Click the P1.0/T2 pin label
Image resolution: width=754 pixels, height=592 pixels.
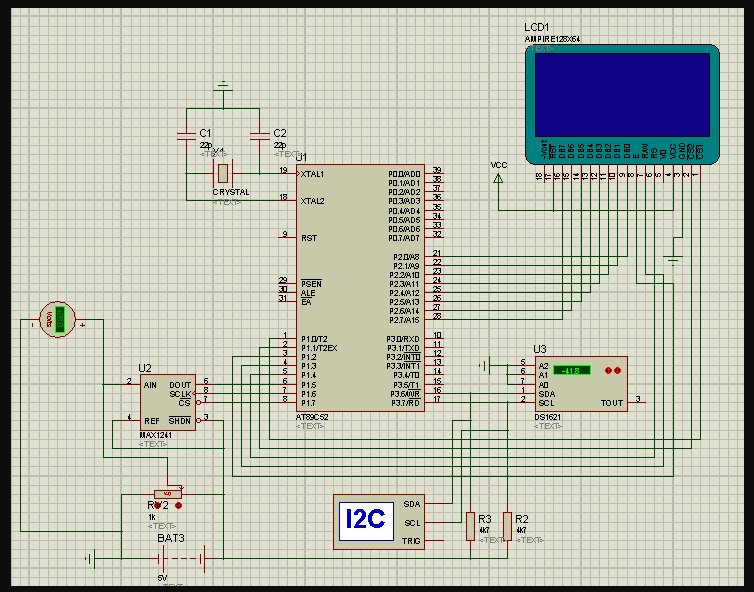point(314,339)
